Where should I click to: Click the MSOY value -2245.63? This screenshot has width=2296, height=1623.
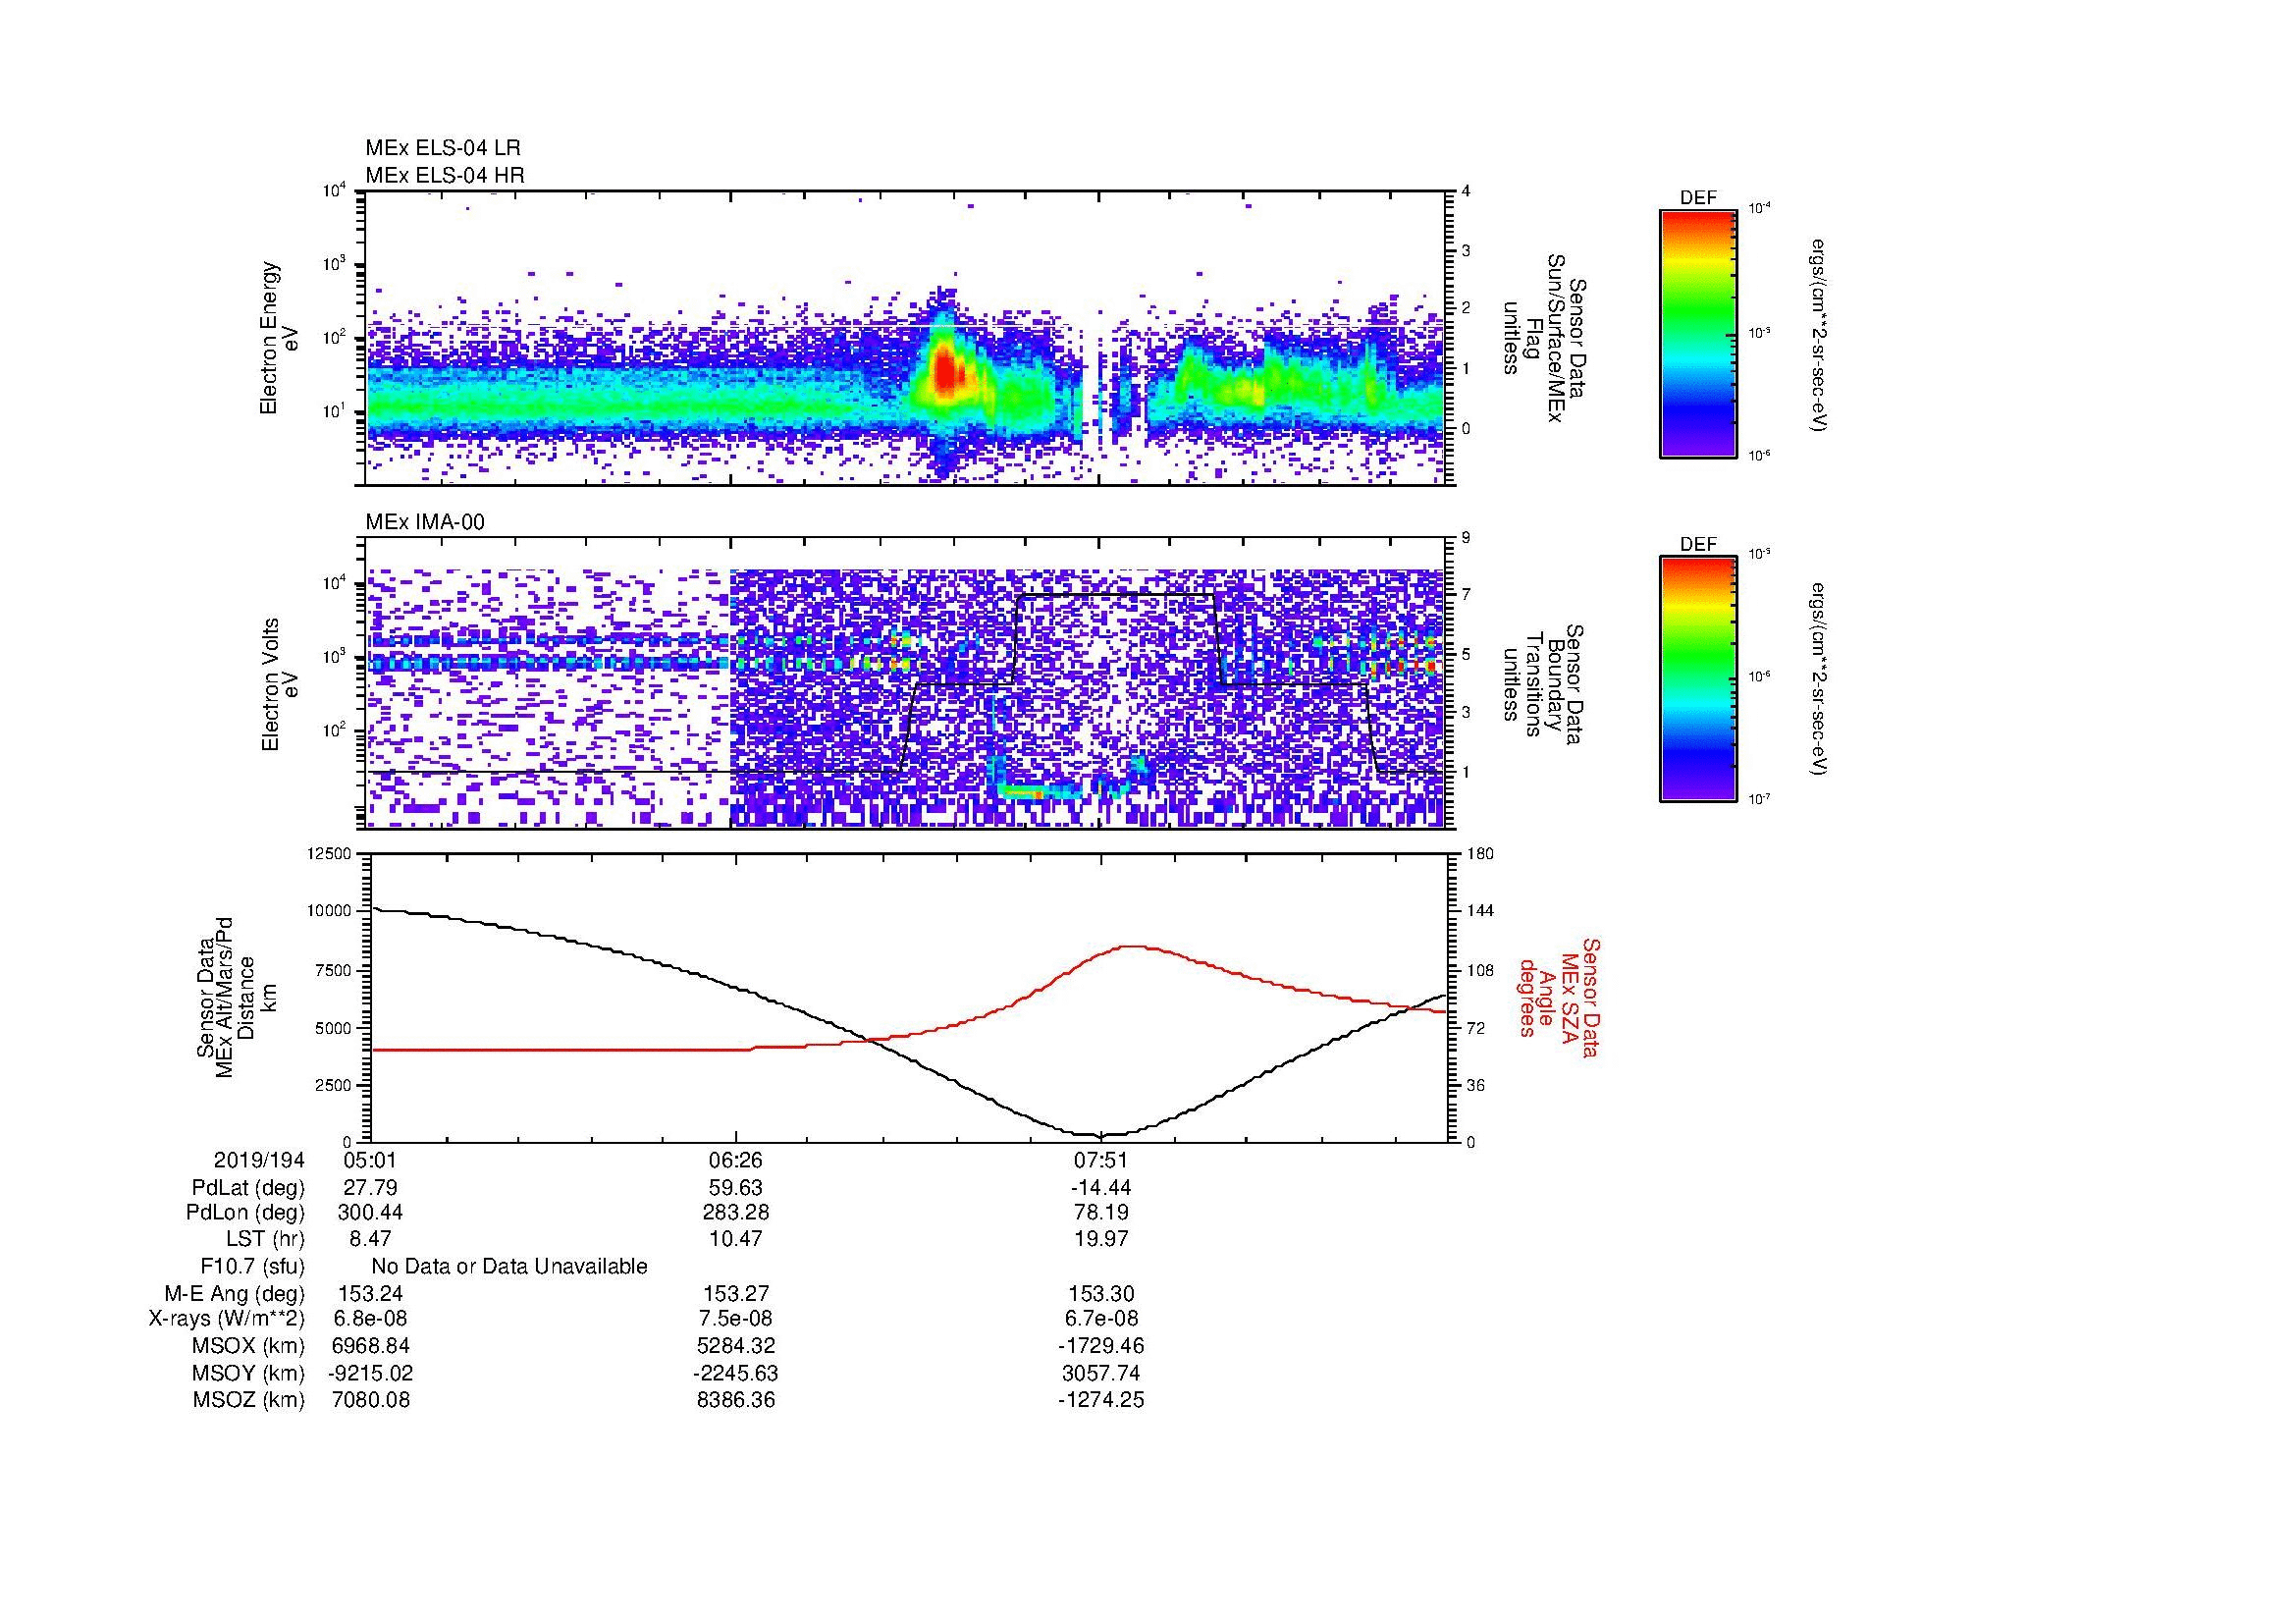736,1373
